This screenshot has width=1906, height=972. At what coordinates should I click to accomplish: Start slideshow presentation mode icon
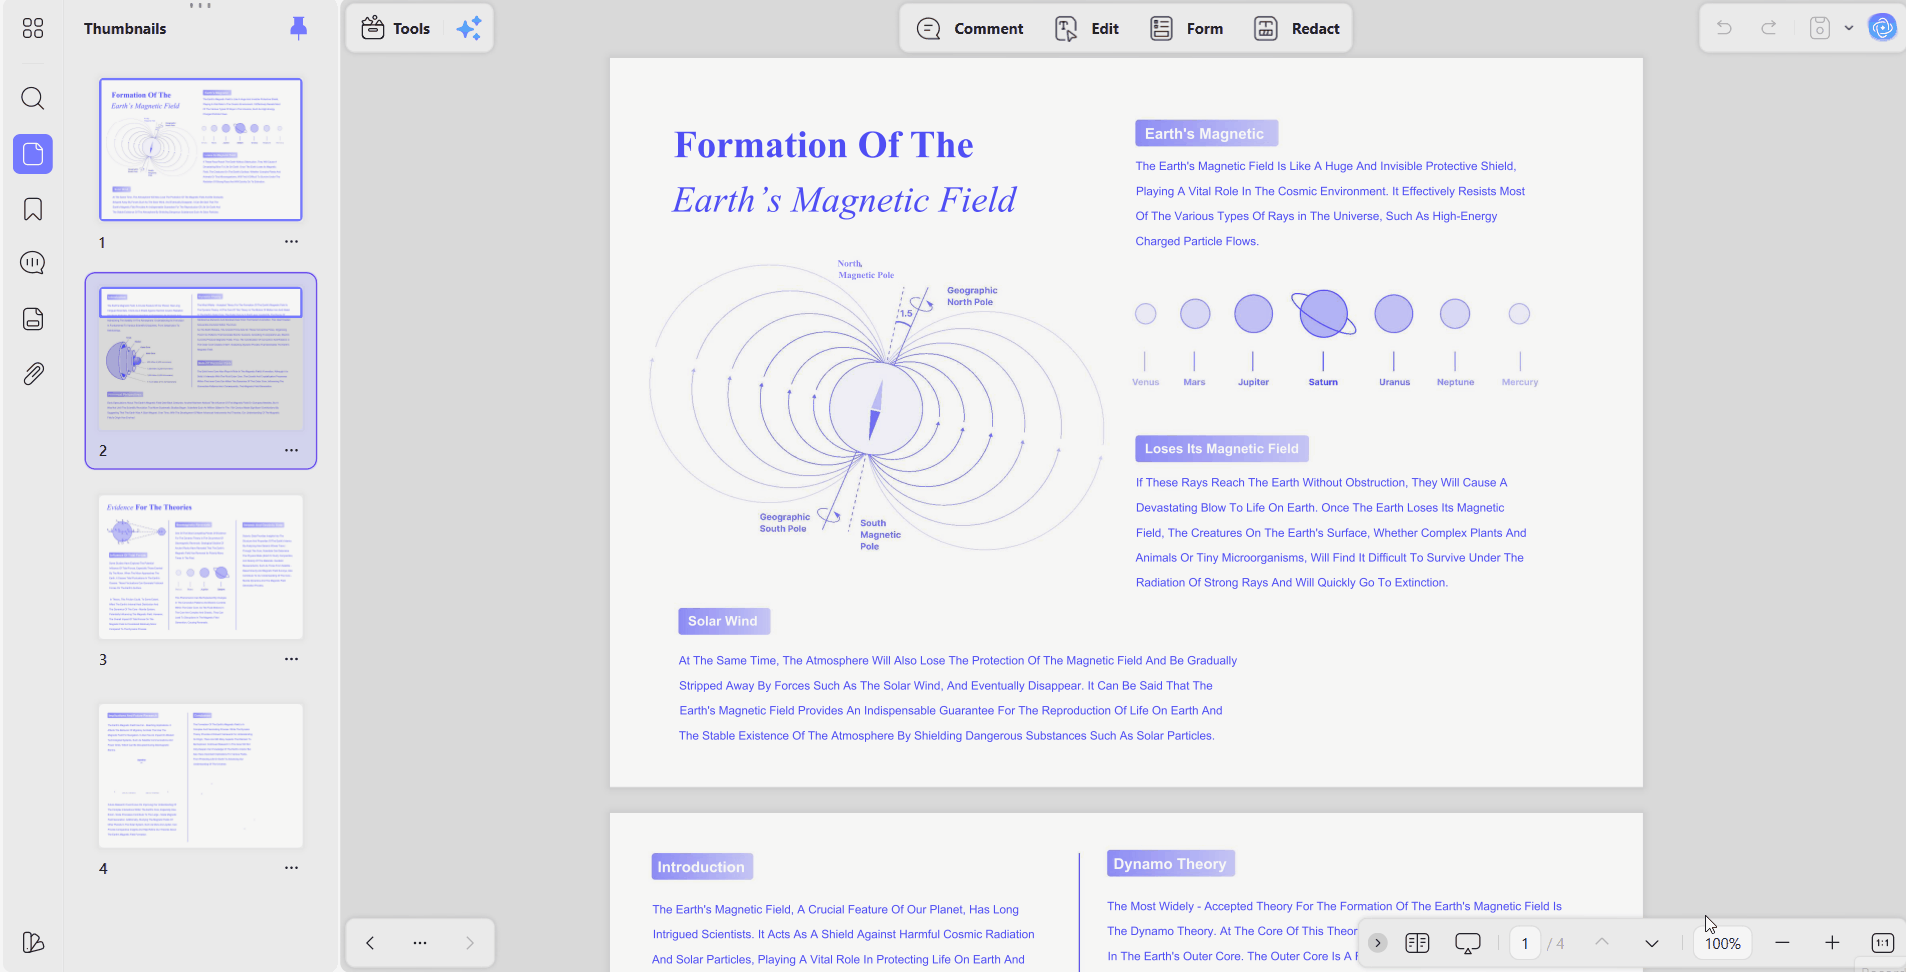point(1468,943)
